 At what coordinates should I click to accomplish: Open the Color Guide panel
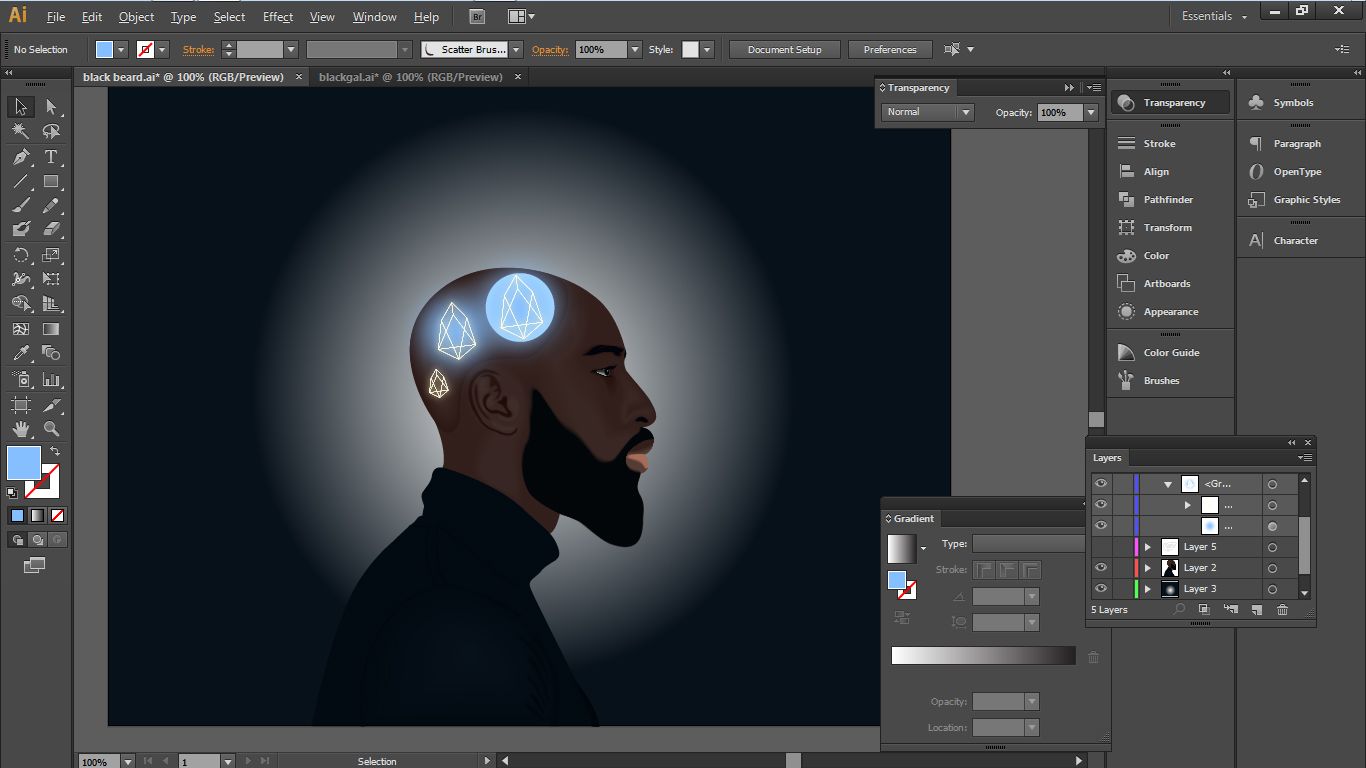click(1170, 353)
